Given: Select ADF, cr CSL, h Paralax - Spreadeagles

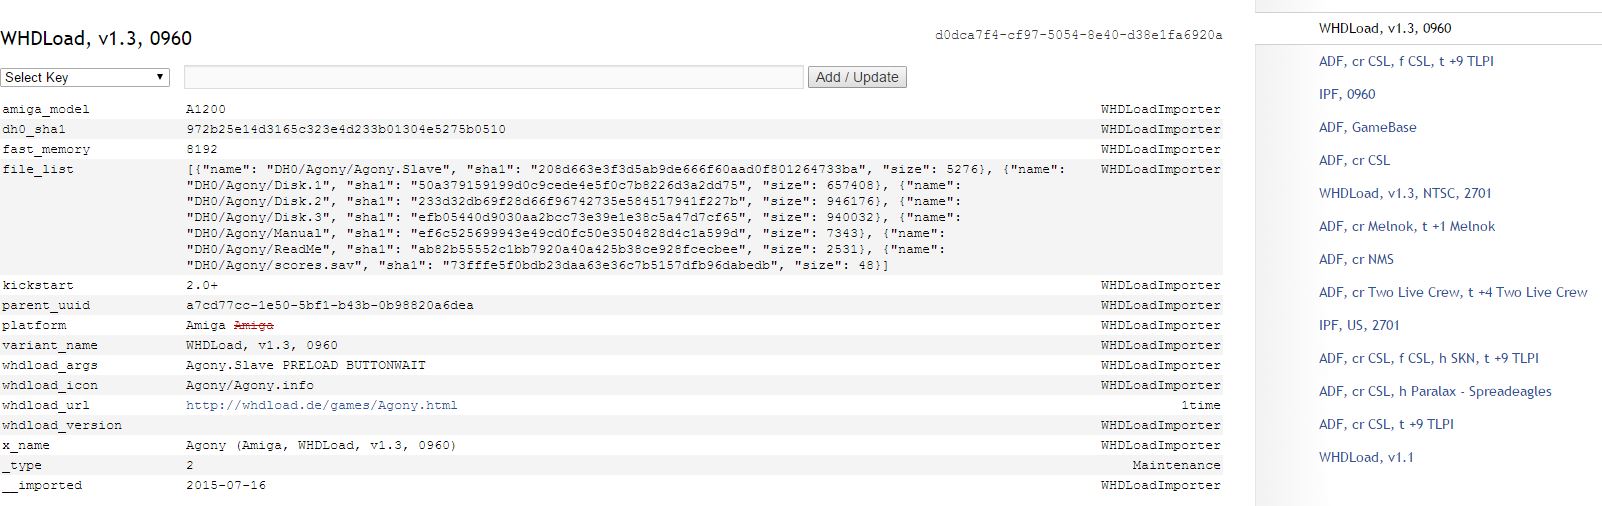Looking at the screenshot, I should 1435,391.
